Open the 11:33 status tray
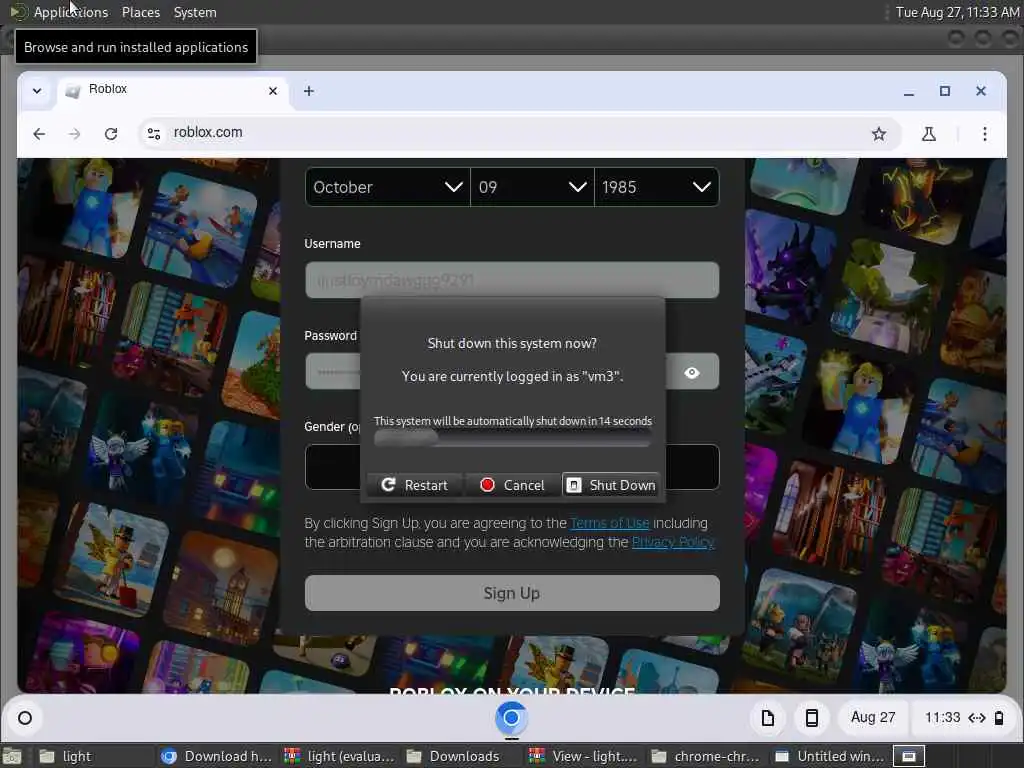This screenshot has height=768, width=1024. pos(963,718)
